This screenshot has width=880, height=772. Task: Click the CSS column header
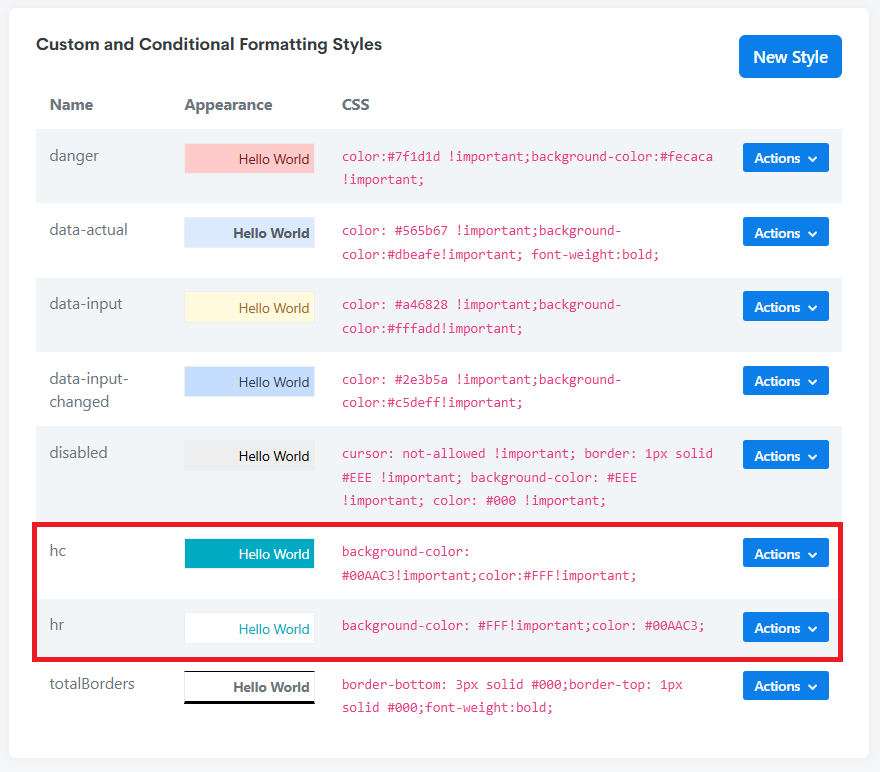coord(356,105)
